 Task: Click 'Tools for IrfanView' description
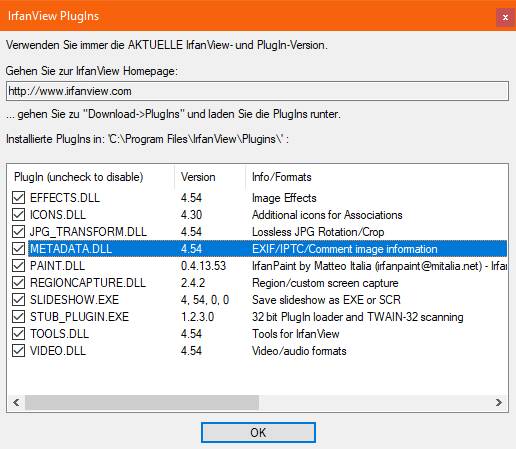pos(296,334)
